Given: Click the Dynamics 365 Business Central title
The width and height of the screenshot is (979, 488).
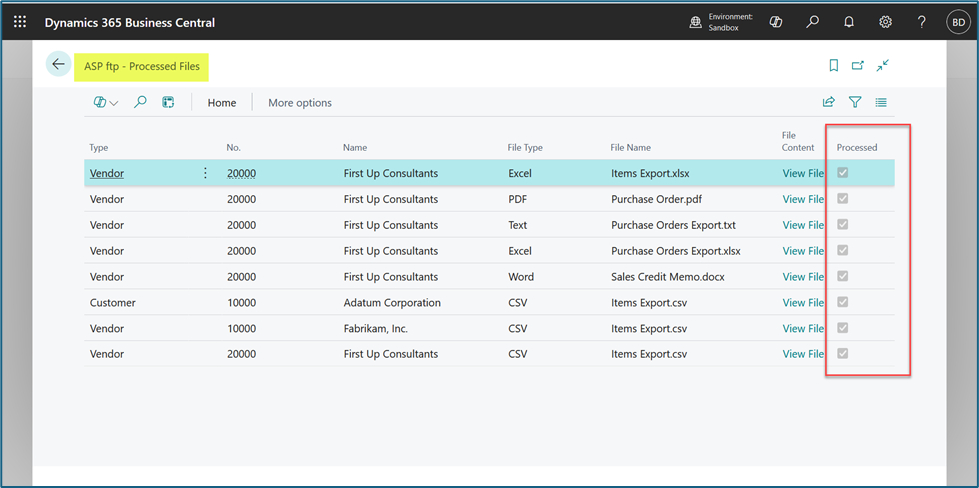Looking at the screenshot, I should 130,22.
